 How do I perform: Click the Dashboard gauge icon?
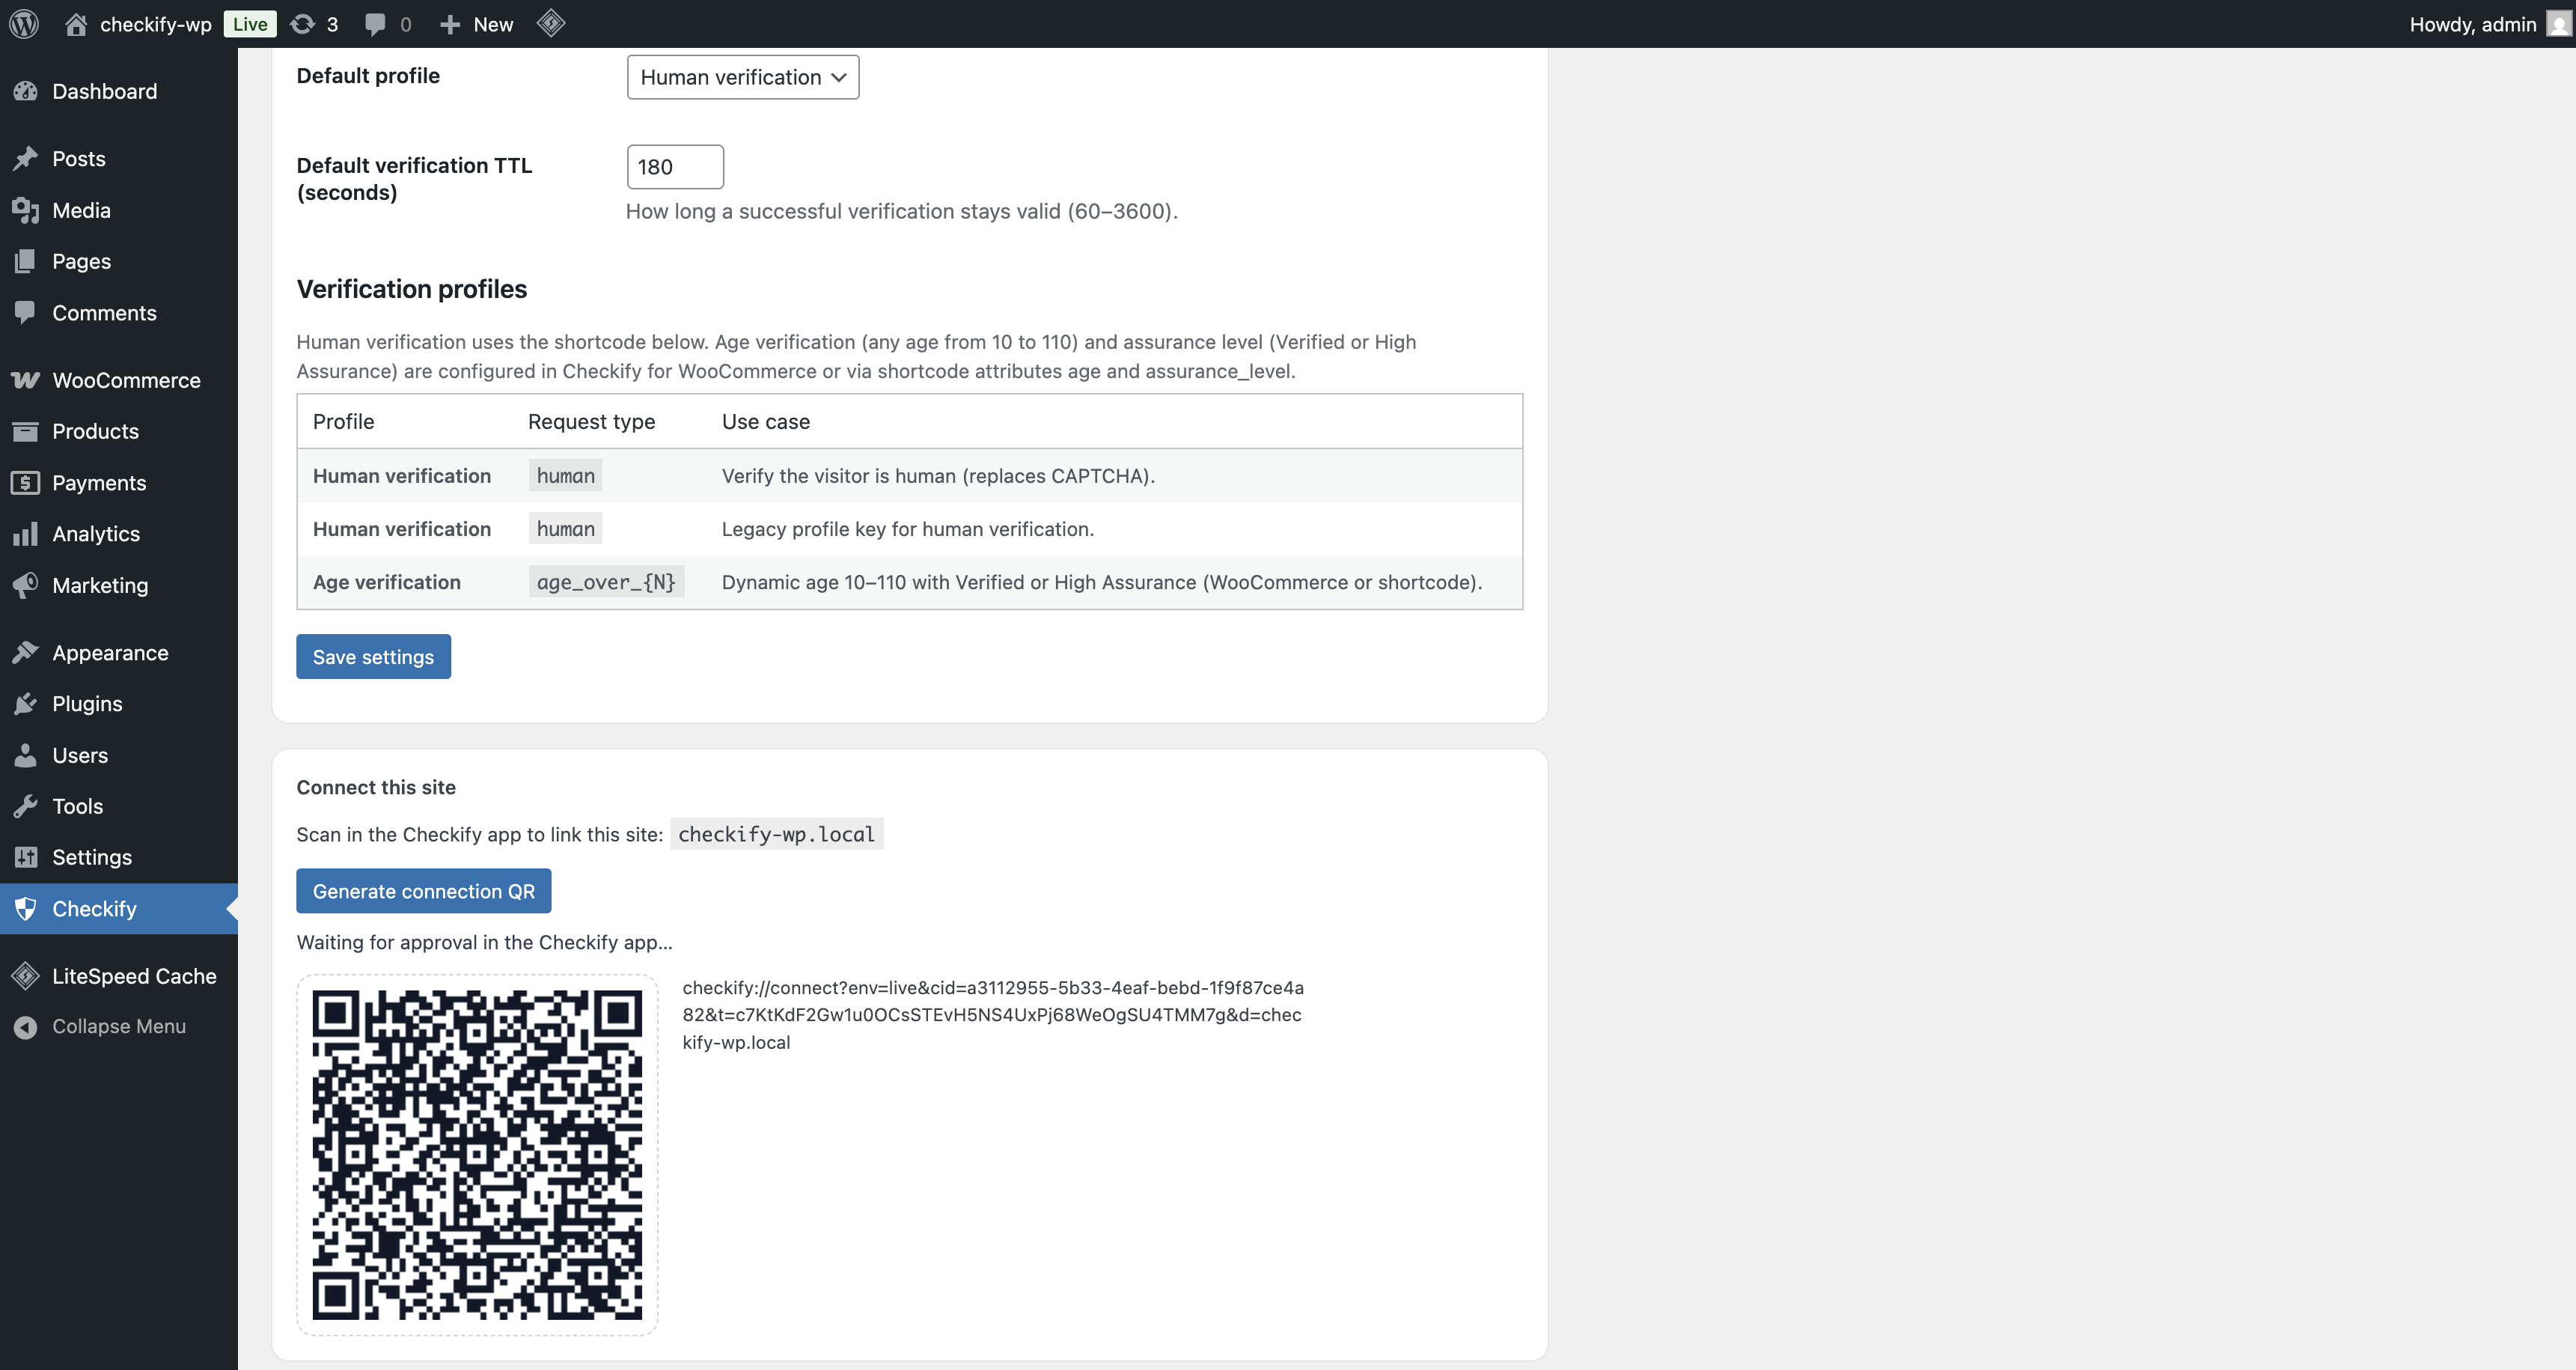(x=26, y=91)
